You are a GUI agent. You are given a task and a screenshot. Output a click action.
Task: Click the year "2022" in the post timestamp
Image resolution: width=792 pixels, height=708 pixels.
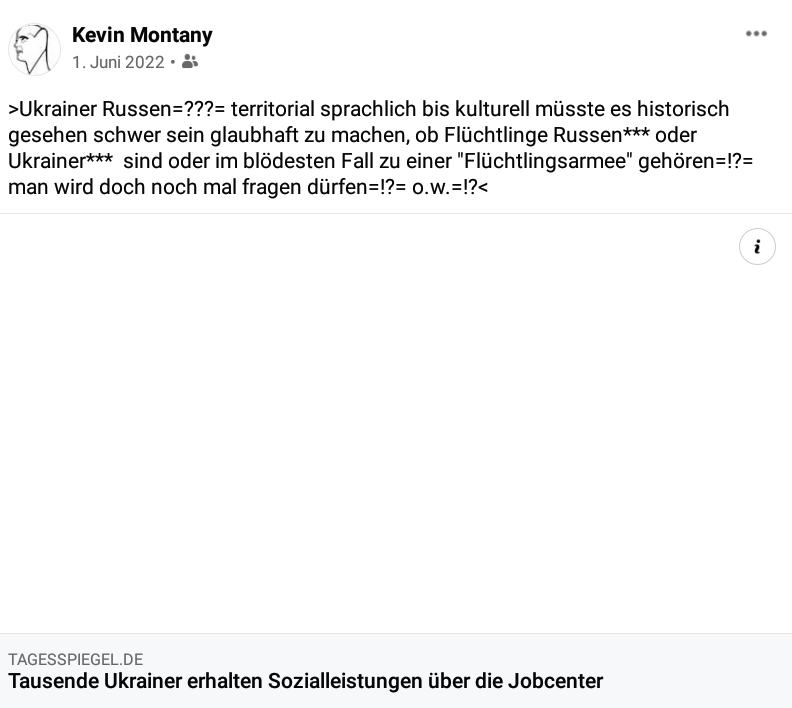(x=144, y=62)
